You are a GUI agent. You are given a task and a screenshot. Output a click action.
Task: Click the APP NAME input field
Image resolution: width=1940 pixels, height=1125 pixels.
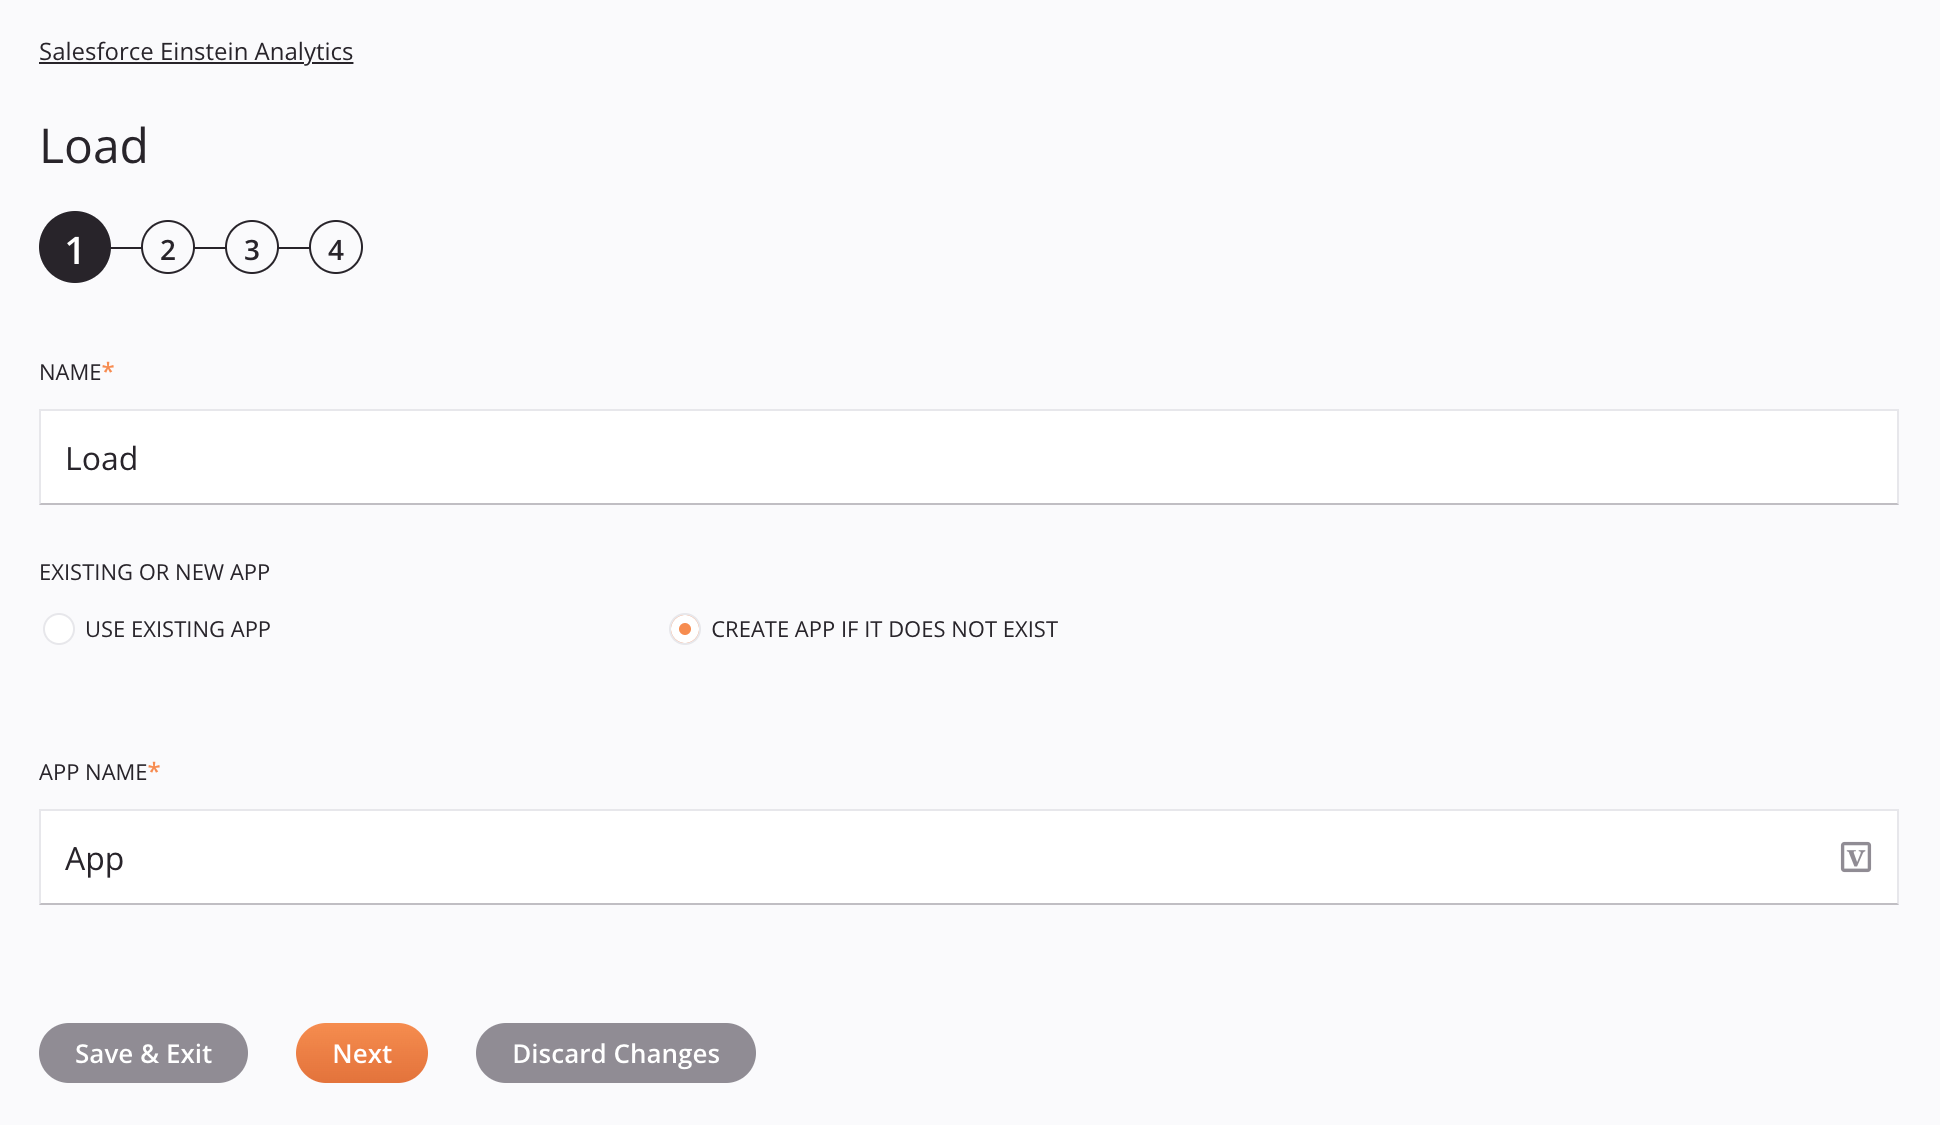tap(968, 857)
